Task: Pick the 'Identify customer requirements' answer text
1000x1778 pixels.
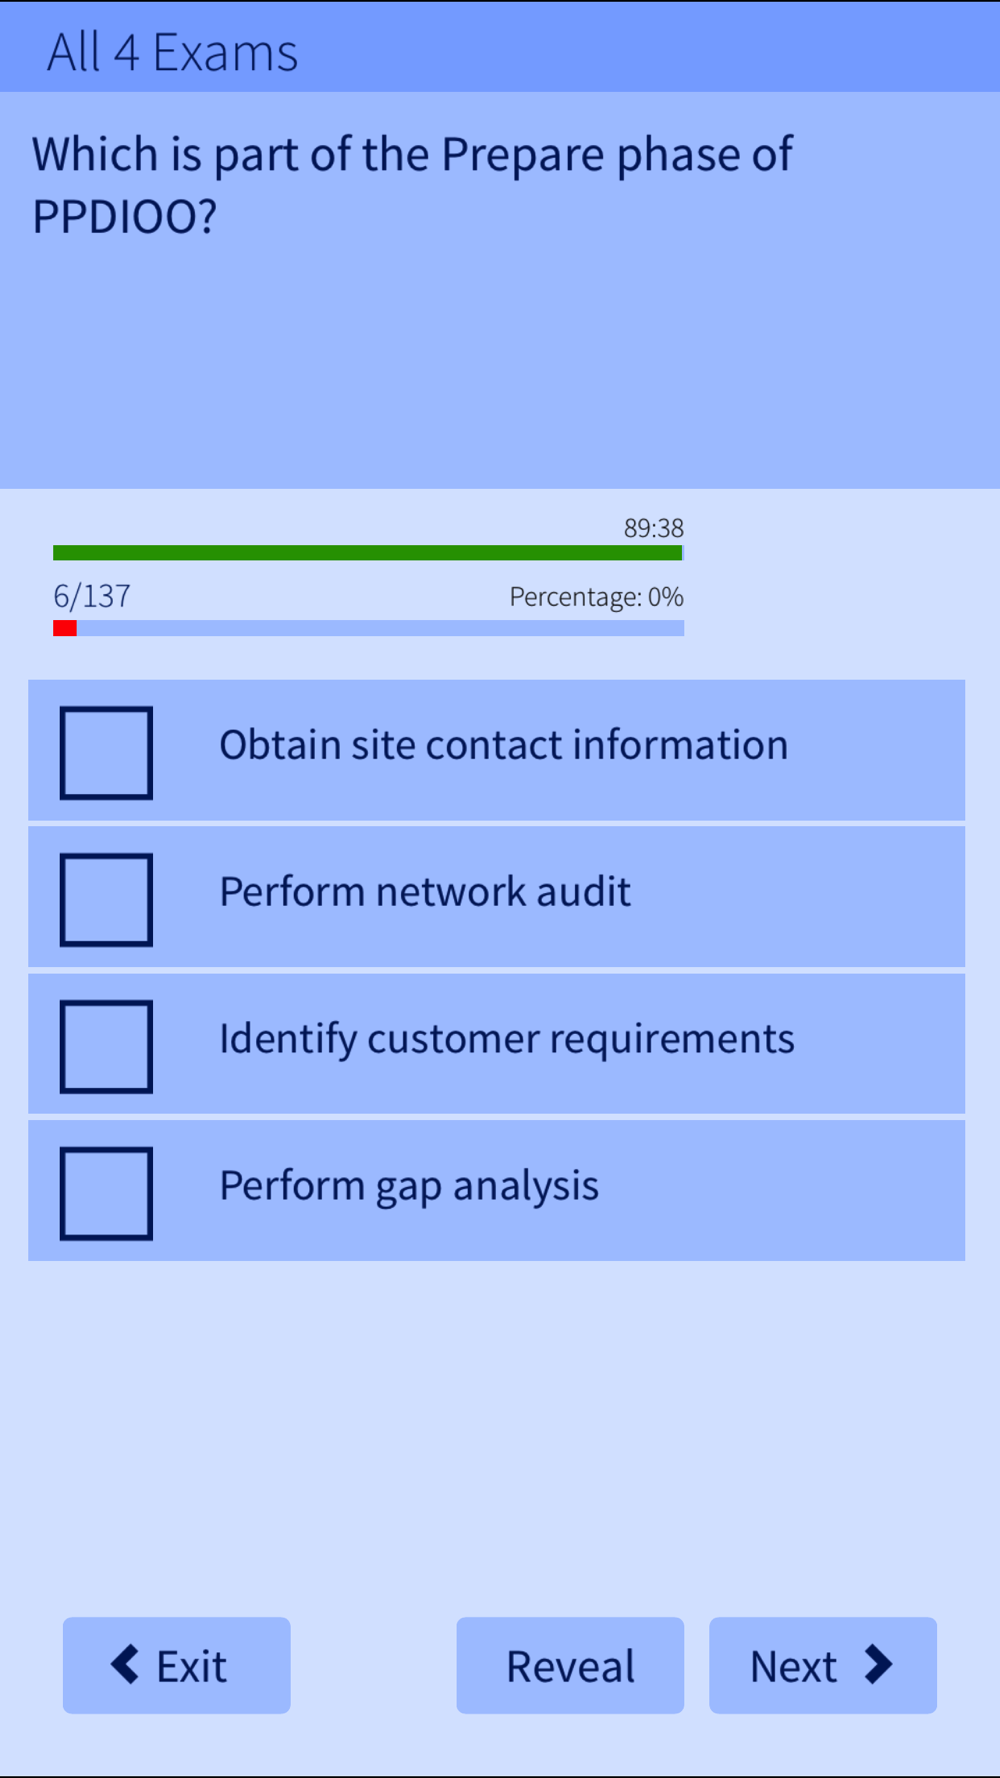Action: point(507,1039)
